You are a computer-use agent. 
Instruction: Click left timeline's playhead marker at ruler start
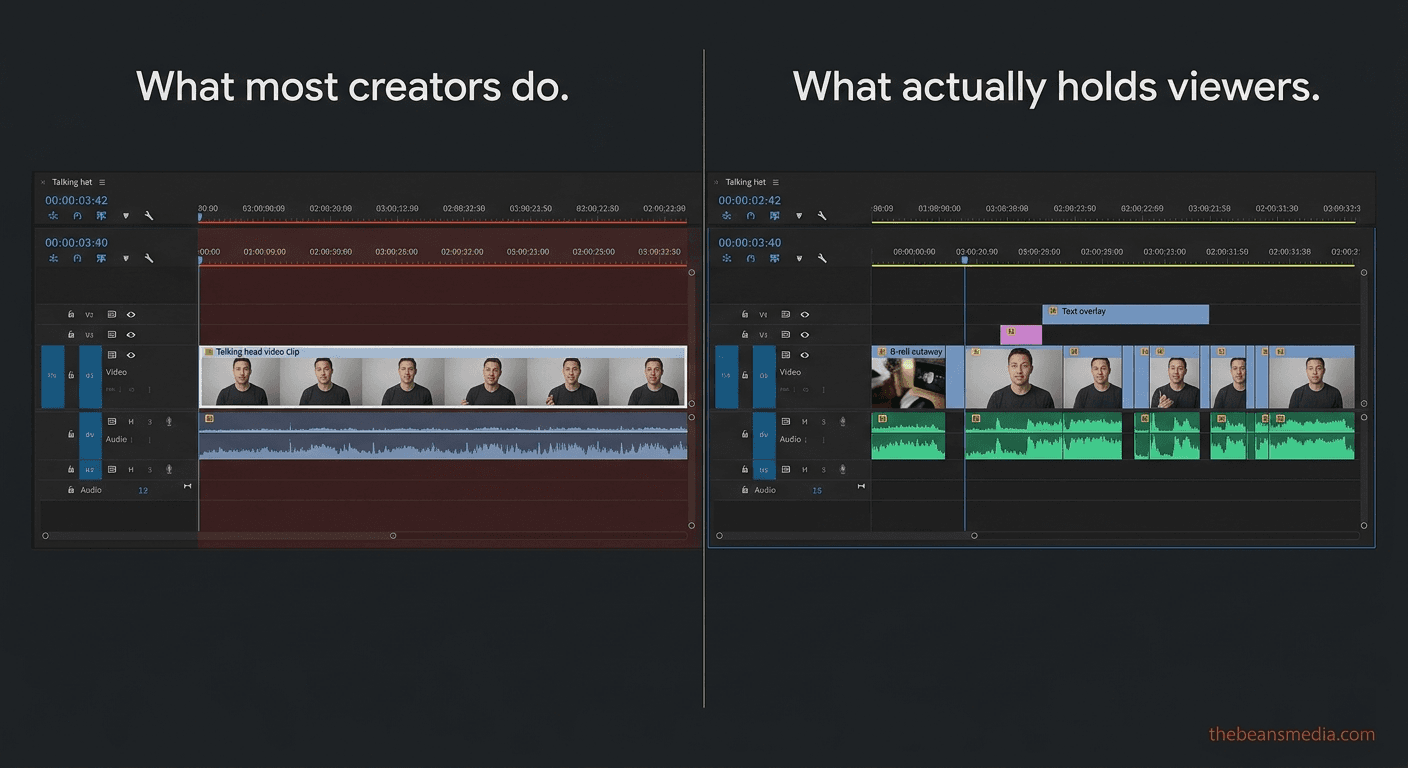(199, 260)
